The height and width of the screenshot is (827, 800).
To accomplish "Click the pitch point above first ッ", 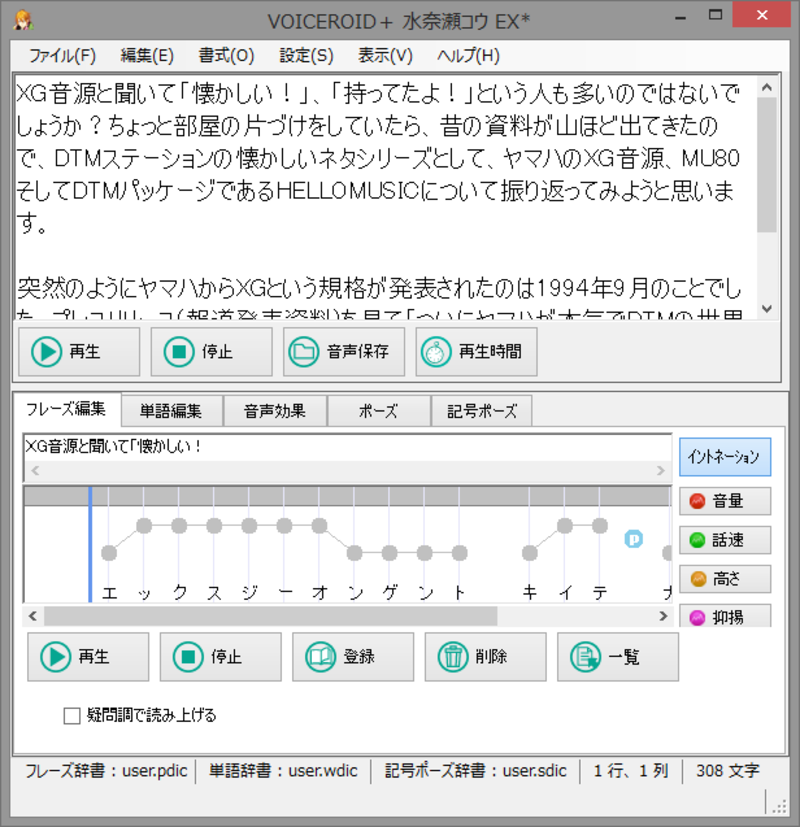I will tap(144, 526).
